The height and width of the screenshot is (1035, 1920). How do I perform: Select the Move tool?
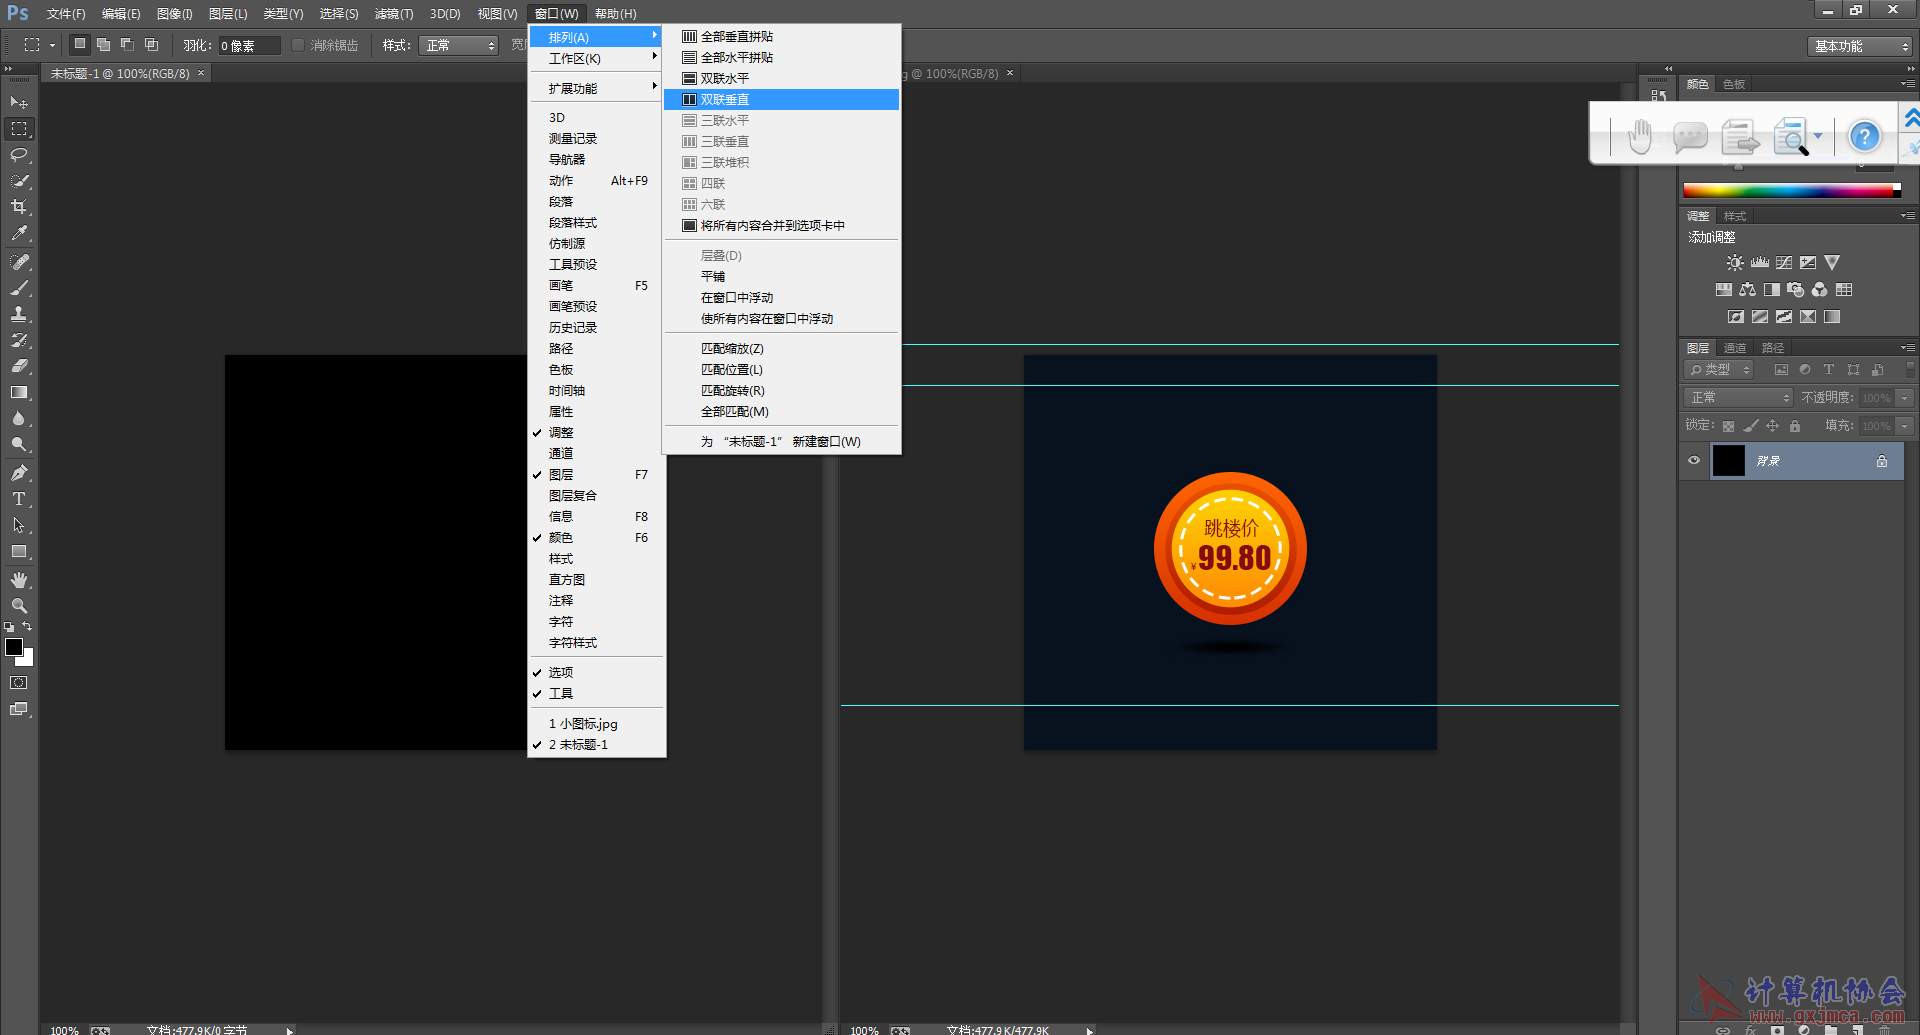point(19,103)
